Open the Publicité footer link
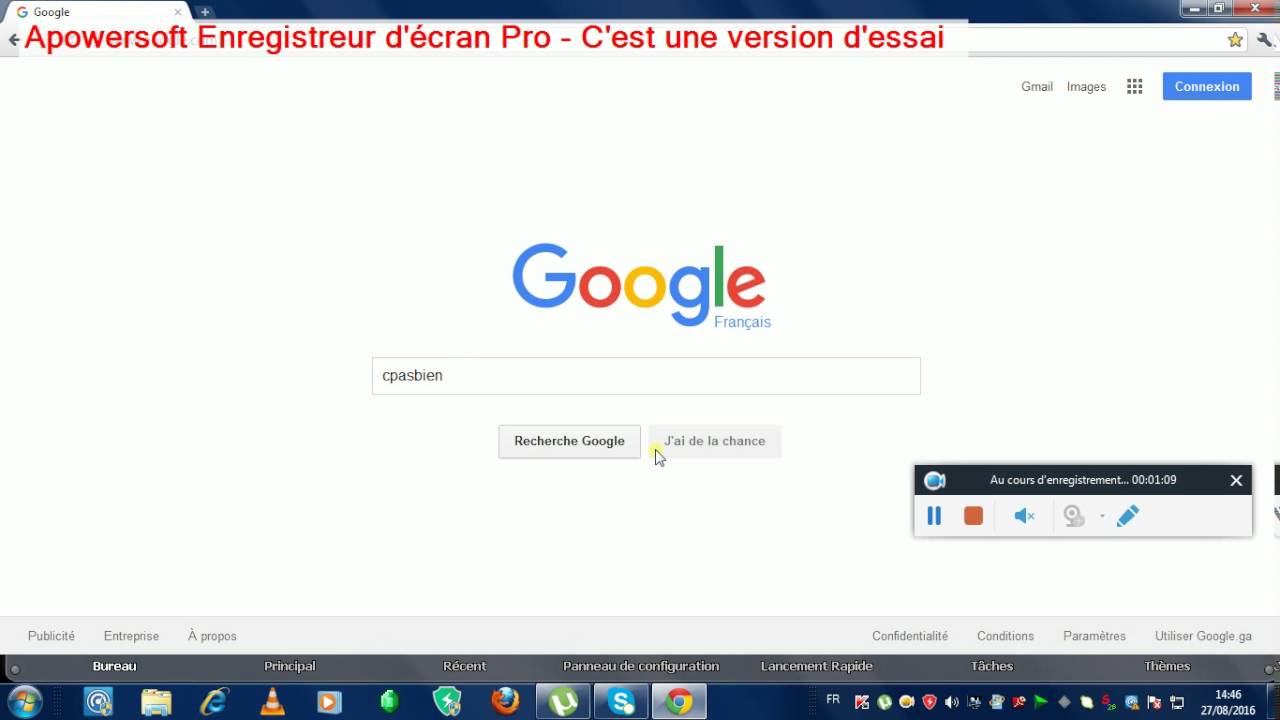 pos(51,636)
